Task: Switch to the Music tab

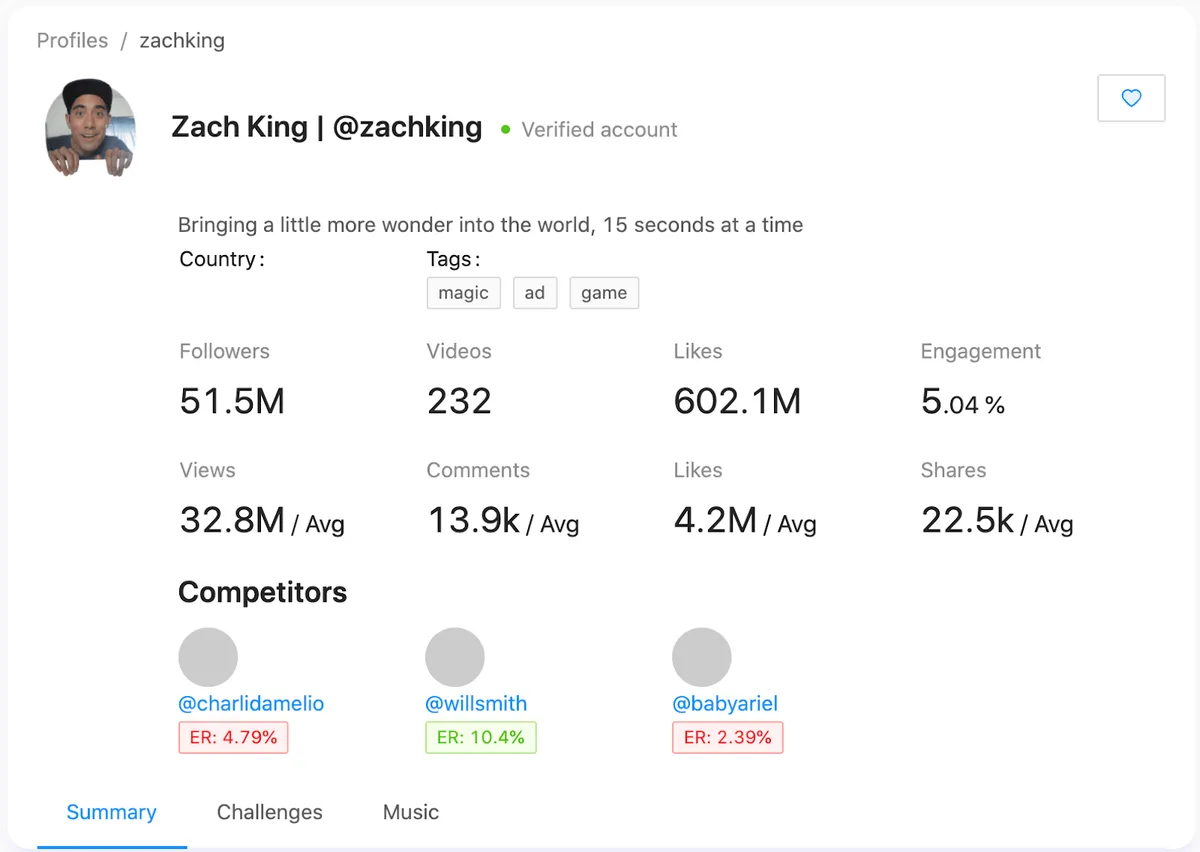Action: coord(411,812)
